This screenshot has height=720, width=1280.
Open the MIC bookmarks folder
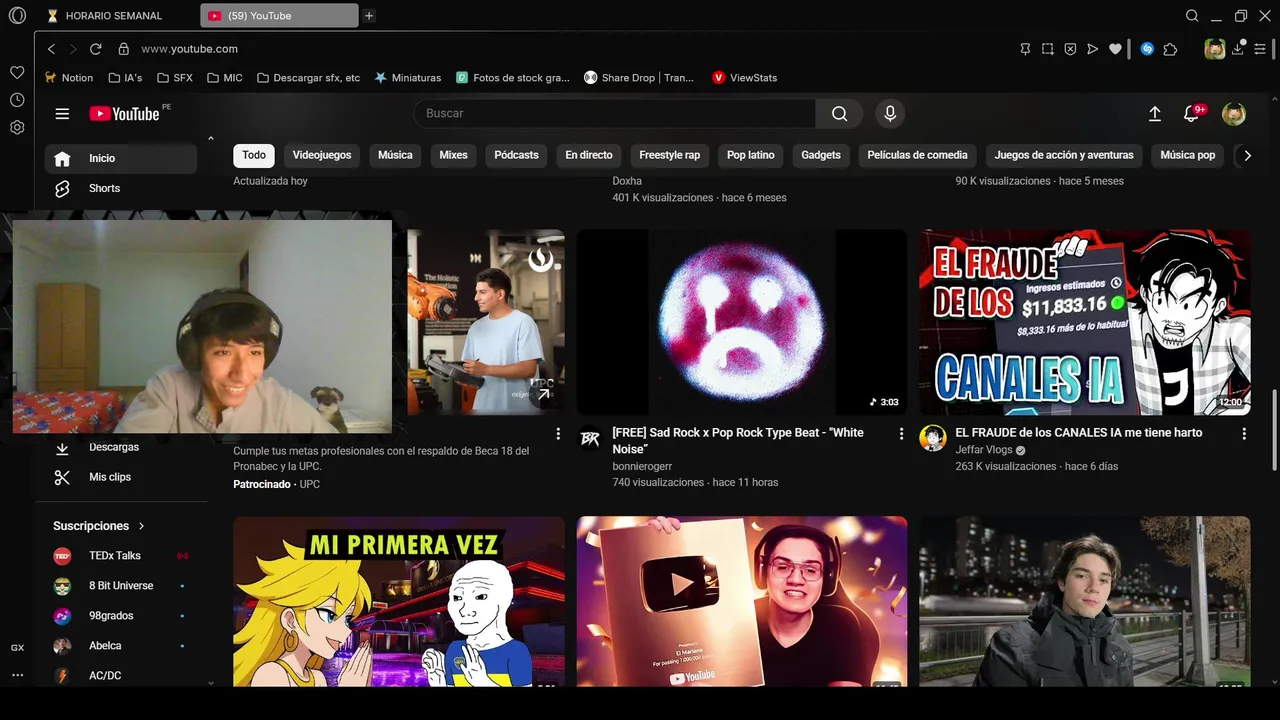tap(224, 78)
